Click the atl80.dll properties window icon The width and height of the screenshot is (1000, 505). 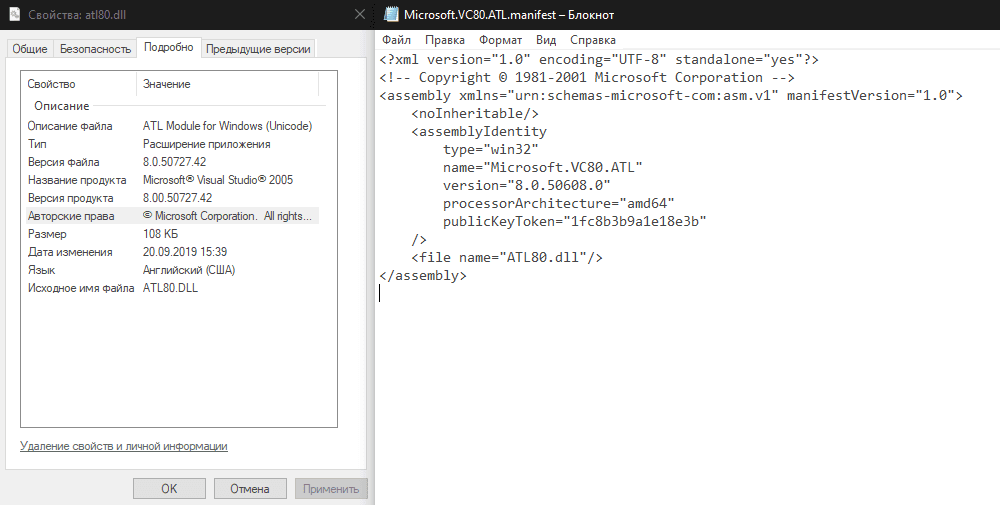[10, 15]
